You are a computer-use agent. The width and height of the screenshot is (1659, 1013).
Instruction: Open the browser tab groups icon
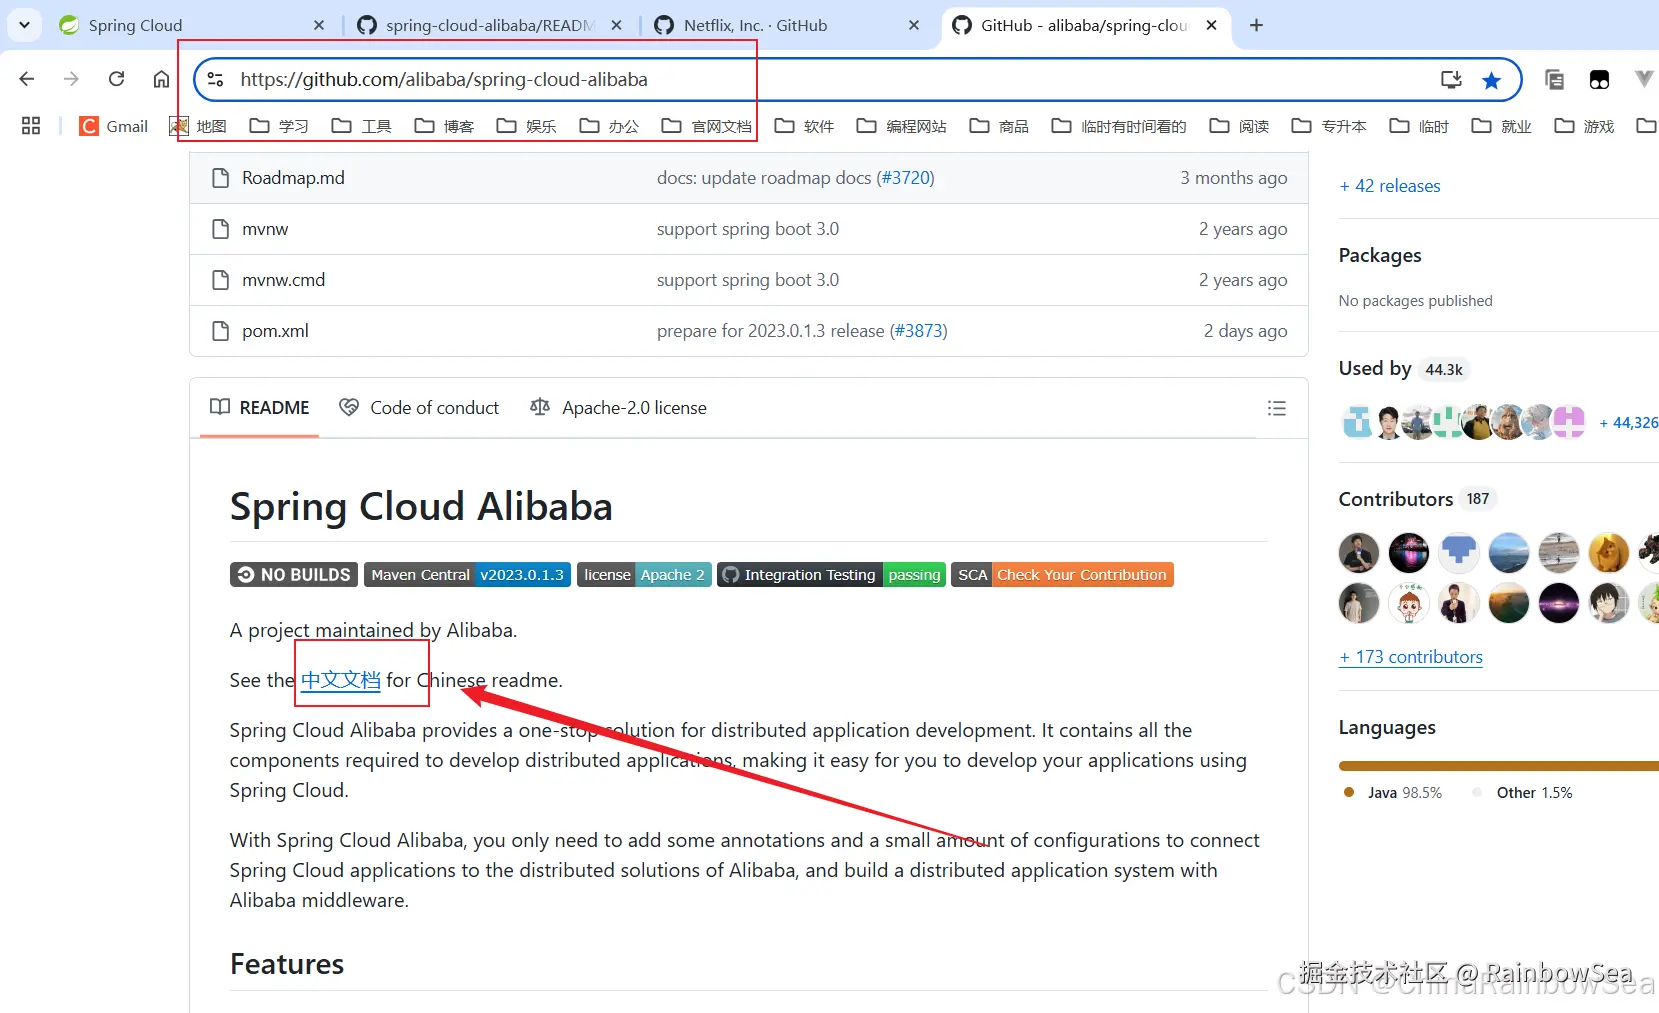(1554, 79)
